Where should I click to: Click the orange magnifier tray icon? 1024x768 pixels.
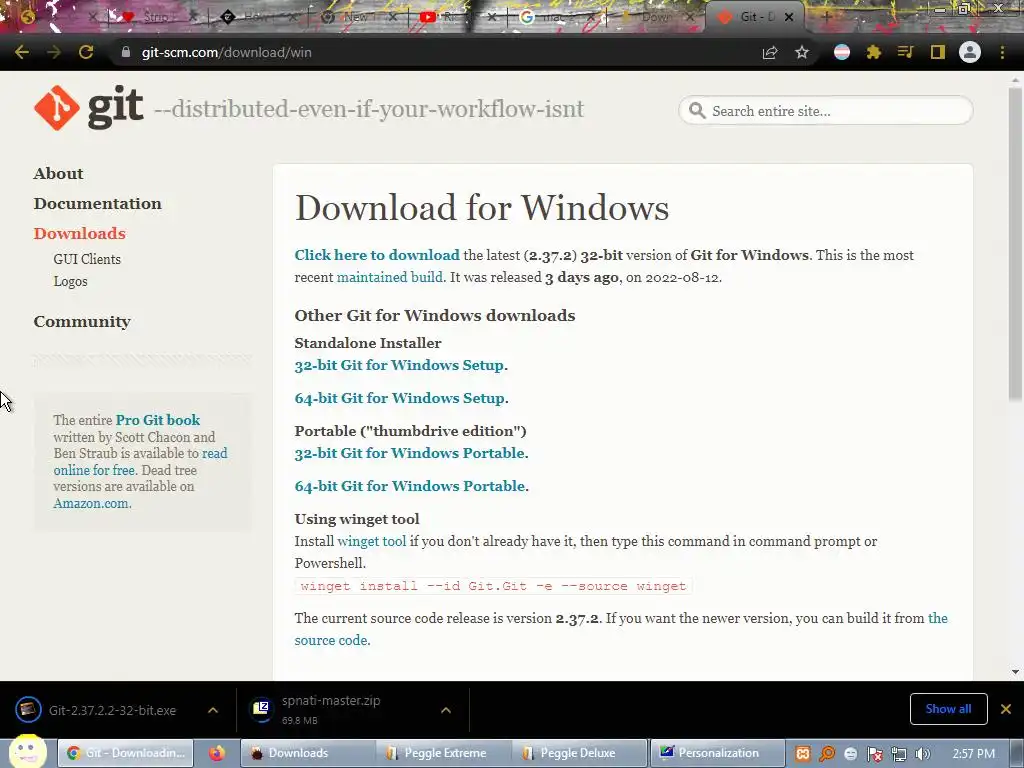click(827, 754)
